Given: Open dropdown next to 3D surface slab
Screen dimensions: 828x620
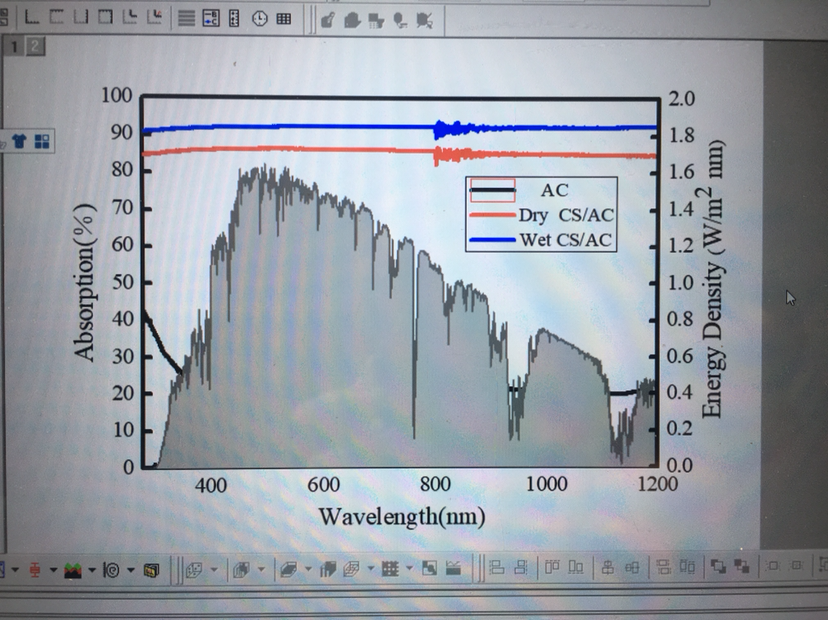Looking at the screenshot, I should click(308, 569).
